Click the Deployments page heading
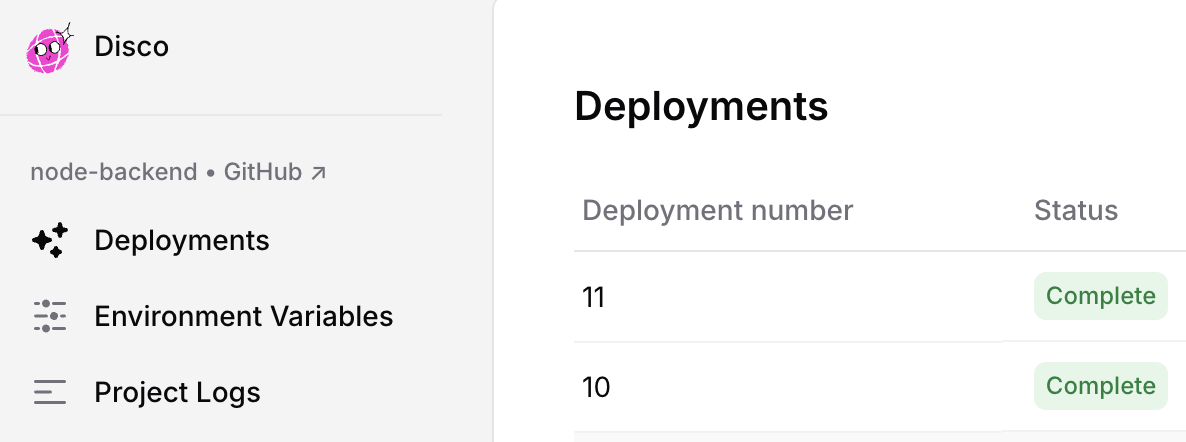1186x442 pixels. click(x=701, y=106)
